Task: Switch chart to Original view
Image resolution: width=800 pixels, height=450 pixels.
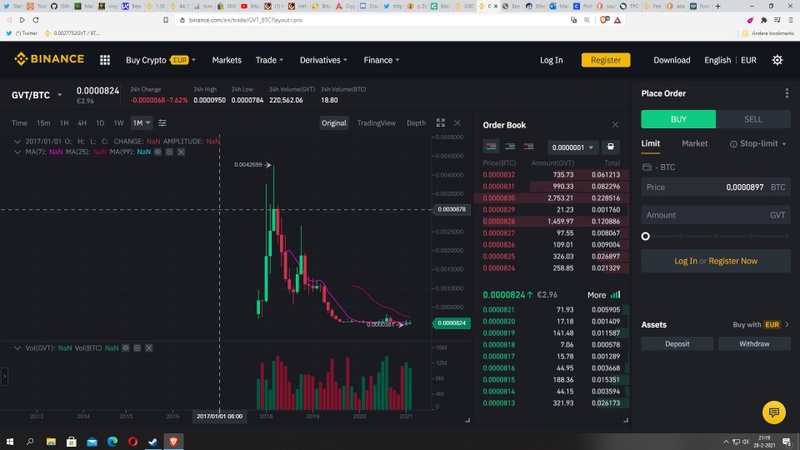Action: pos(334,123)
